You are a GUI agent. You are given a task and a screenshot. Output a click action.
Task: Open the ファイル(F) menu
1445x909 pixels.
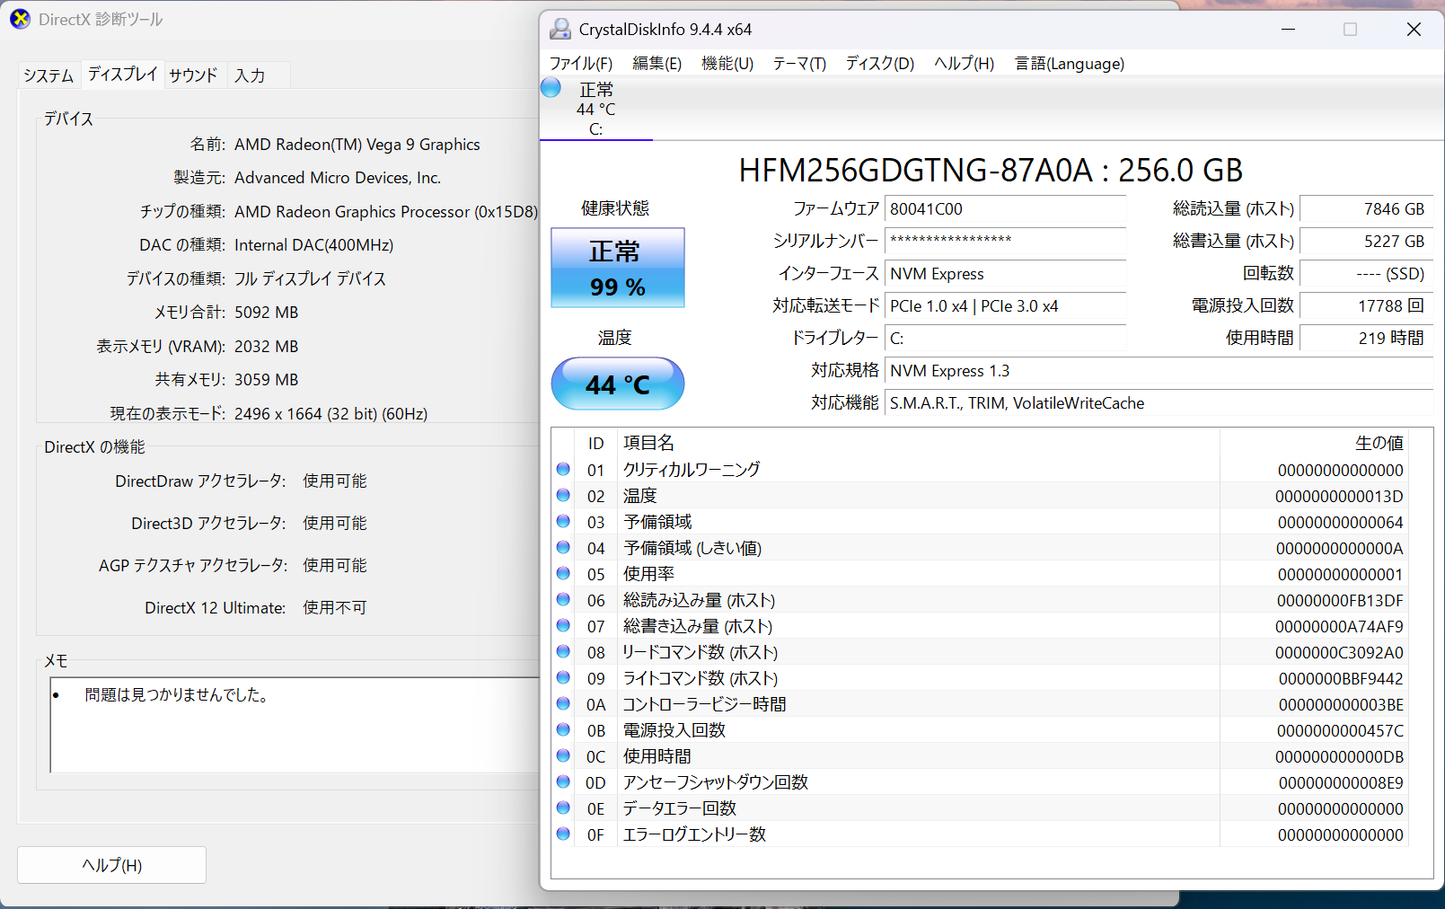(x=581, y=63)
